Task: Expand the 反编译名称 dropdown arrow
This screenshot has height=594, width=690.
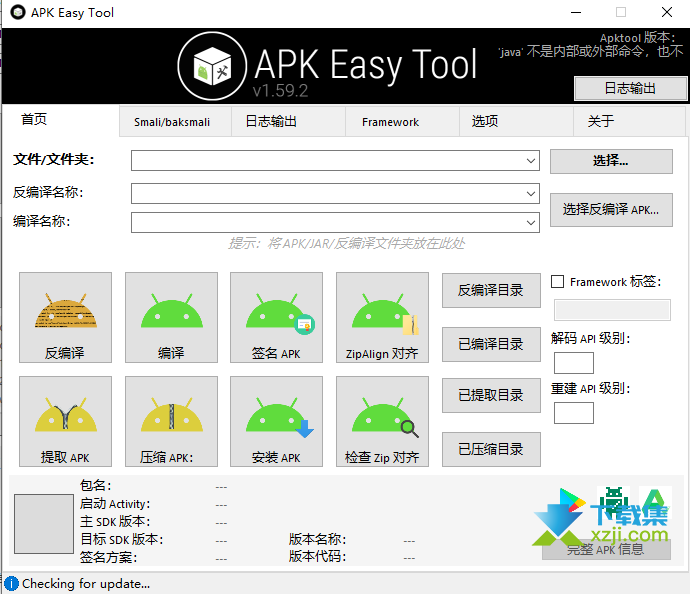Action: (x=531, y=194)
